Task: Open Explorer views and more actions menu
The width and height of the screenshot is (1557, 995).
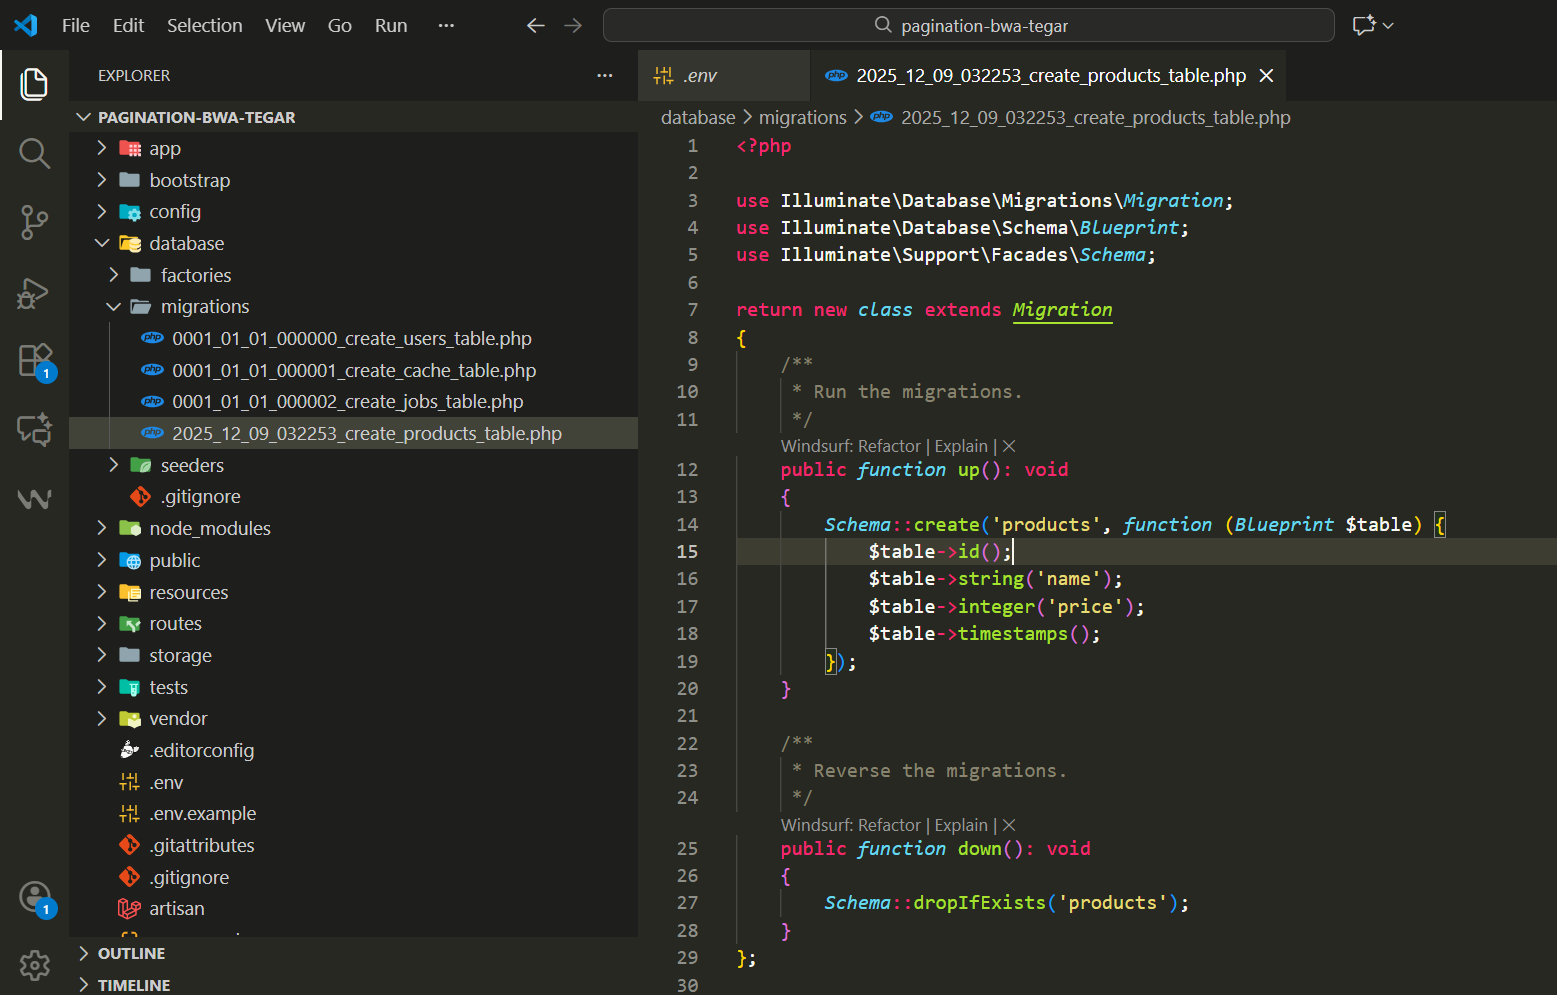Action: tap(604, 76)
